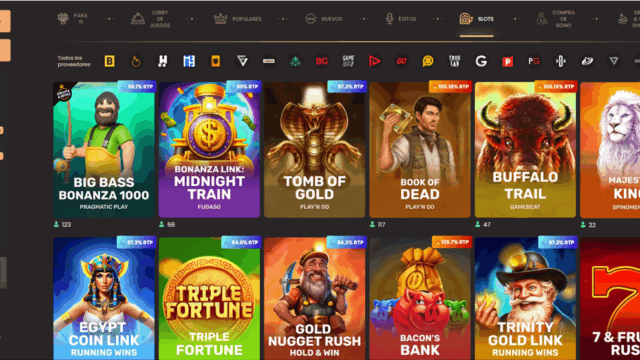Select the BG provider logo
This screenshot has width=640, height=360.
coord(322,61)
